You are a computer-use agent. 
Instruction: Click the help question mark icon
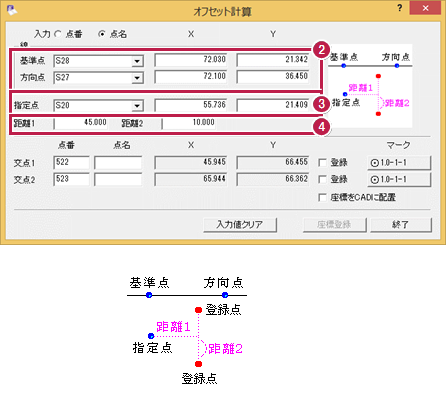click(x=399, y=8)
